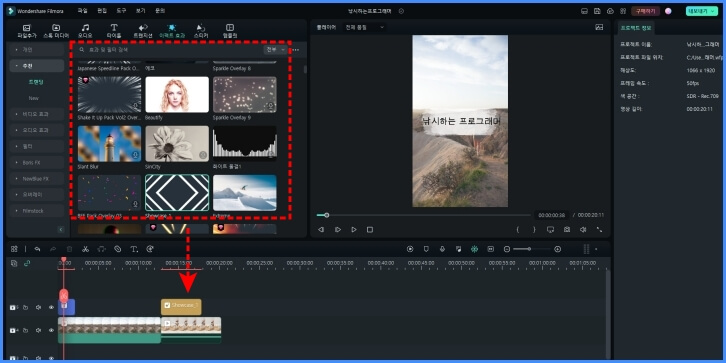The image size is (726, 363).
Task: Expand the 비디오 효과 category
Action: (x=37, y=114)
